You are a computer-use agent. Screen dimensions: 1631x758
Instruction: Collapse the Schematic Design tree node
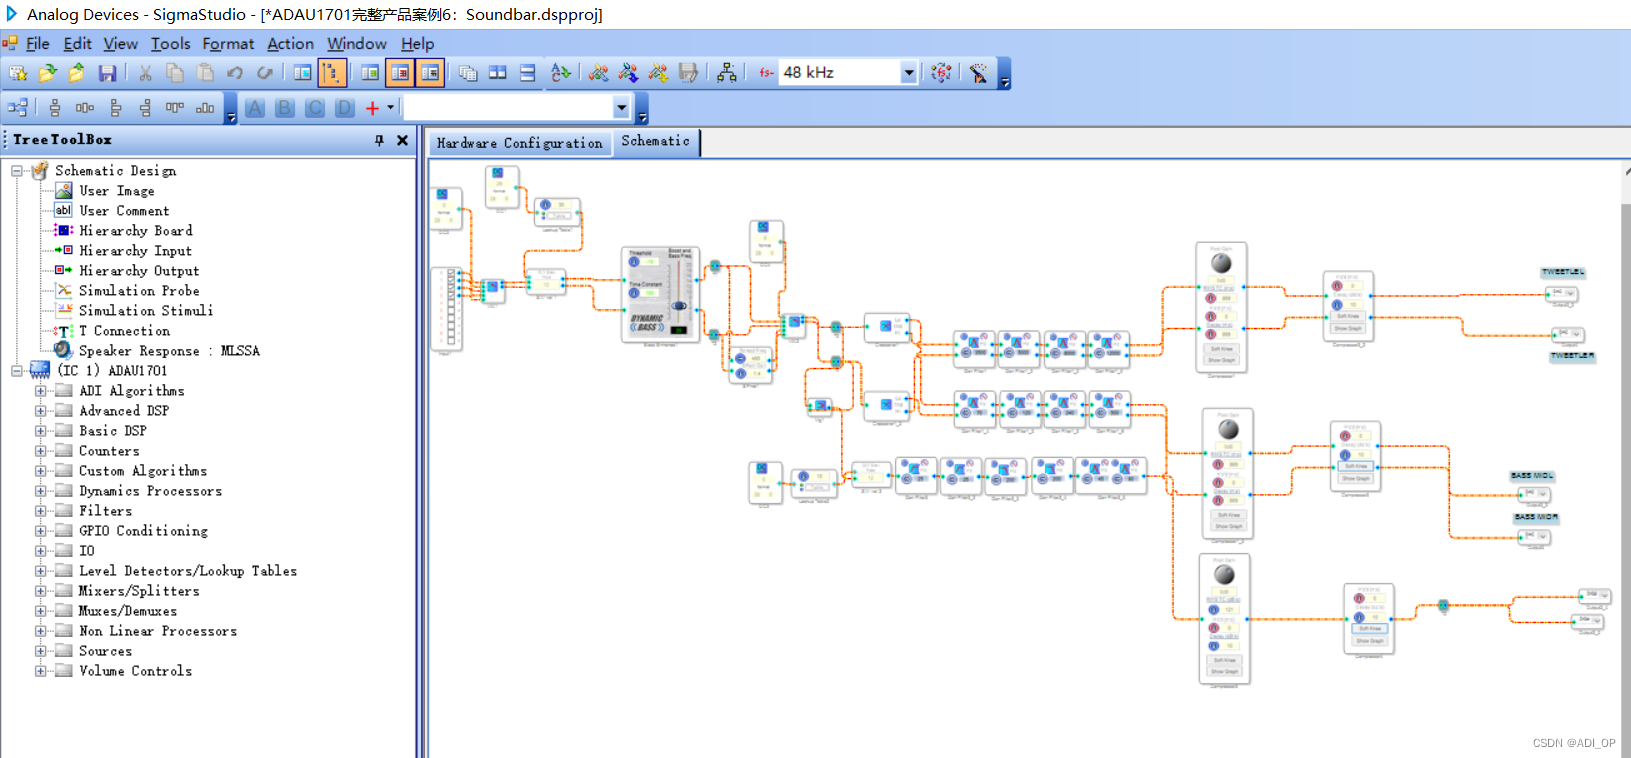click(x=17, y=171)
